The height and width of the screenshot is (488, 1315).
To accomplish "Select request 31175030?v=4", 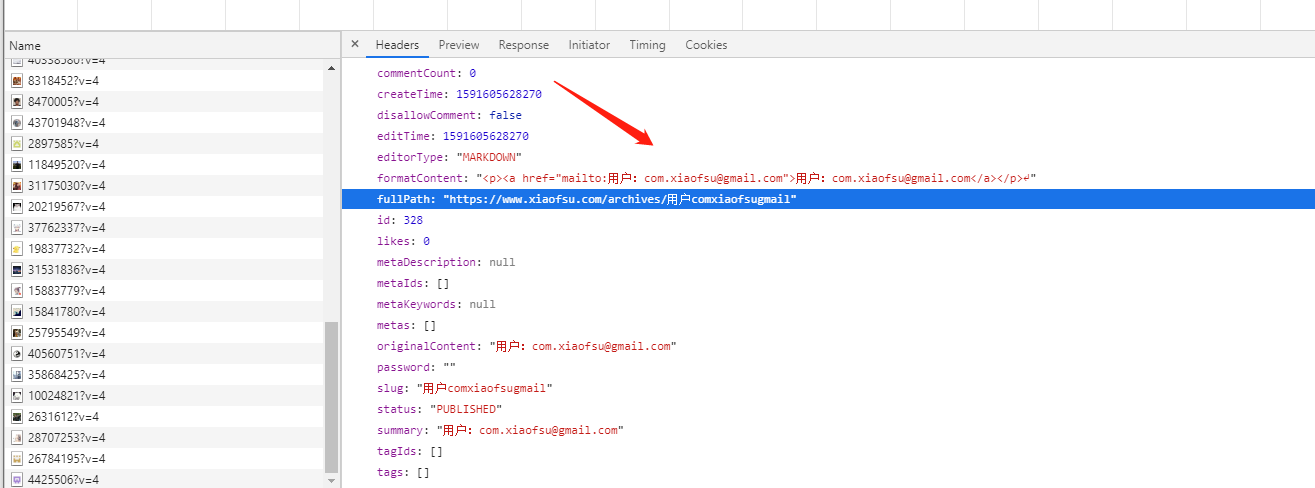I will (162, 185).
